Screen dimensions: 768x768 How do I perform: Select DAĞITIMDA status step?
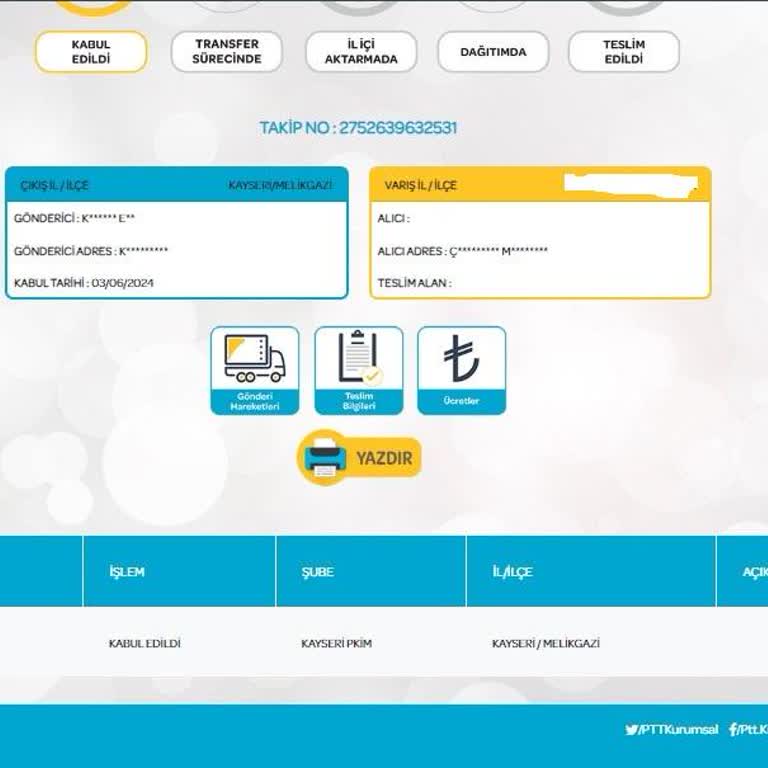[493, 51]
